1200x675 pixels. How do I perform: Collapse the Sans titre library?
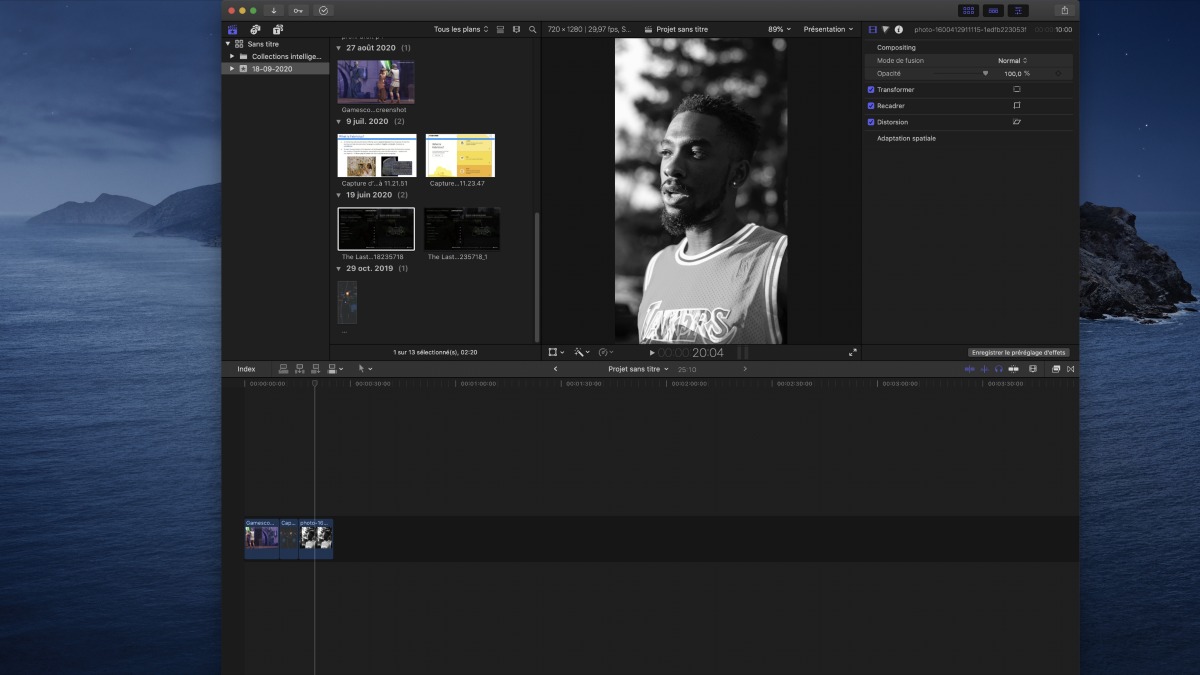click(x=228, y=44)
